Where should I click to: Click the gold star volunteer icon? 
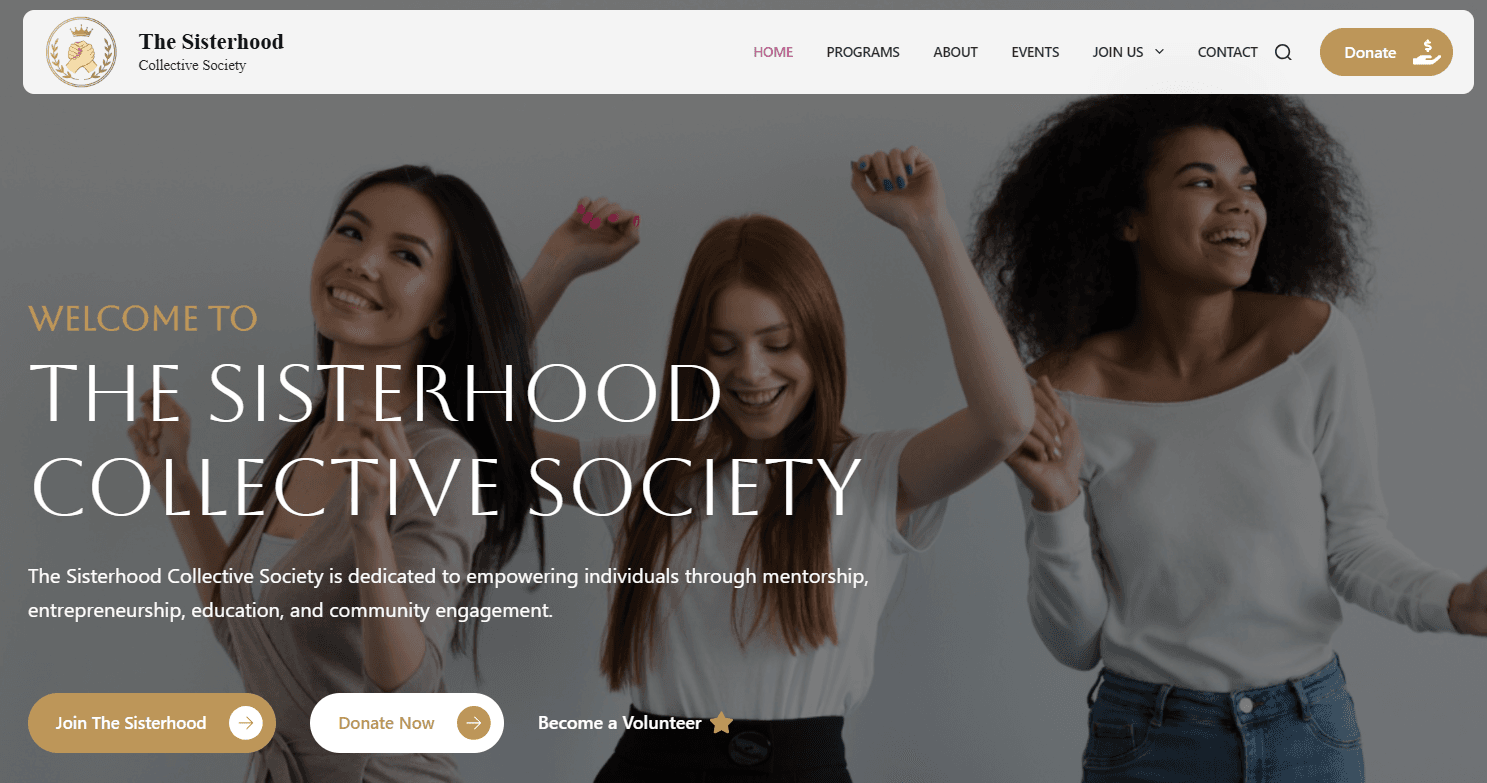tap(721, 722)
